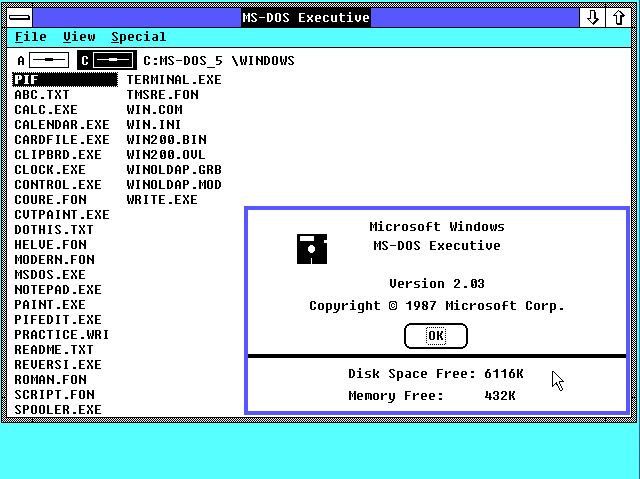640x479 pixels.
Task: Select MSDOS.EXE file
Action: click(50, 275)
